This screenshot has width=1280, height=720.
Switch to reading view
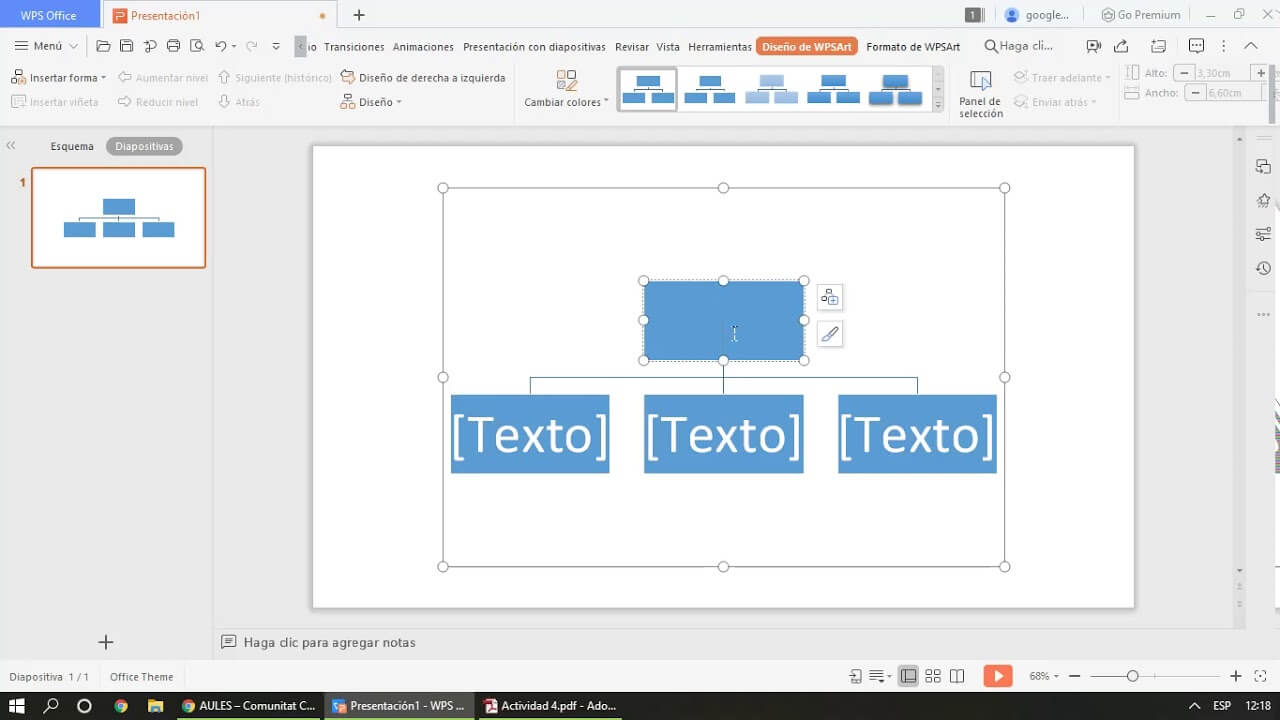pyautogui.click(x=956, y=676)
